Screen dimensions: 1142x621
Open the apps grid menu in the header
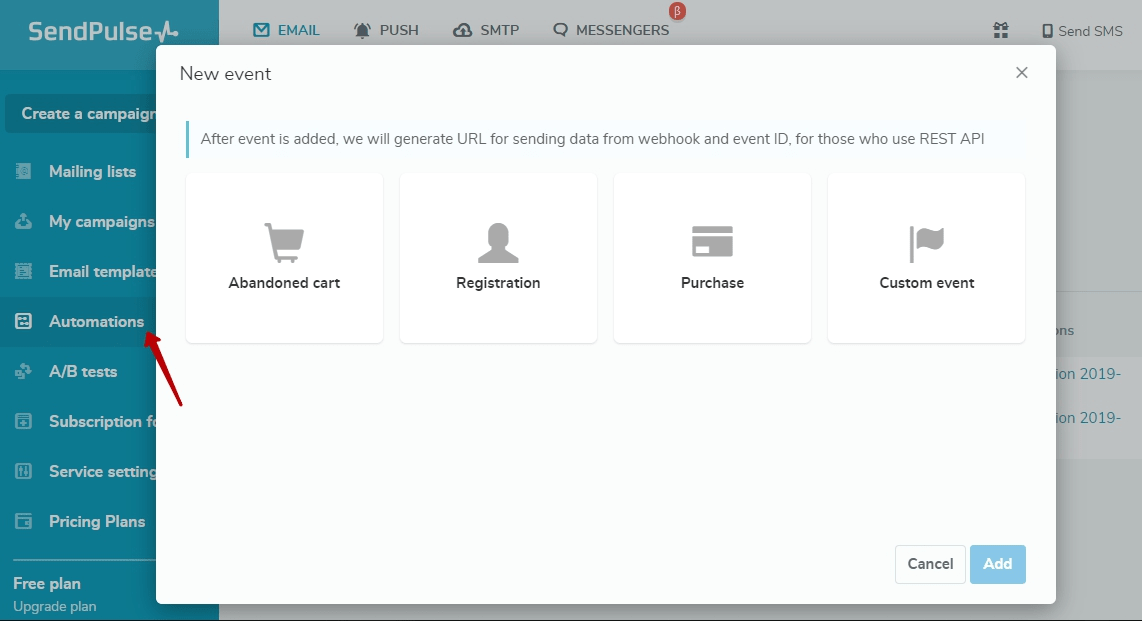[1000, 30]
